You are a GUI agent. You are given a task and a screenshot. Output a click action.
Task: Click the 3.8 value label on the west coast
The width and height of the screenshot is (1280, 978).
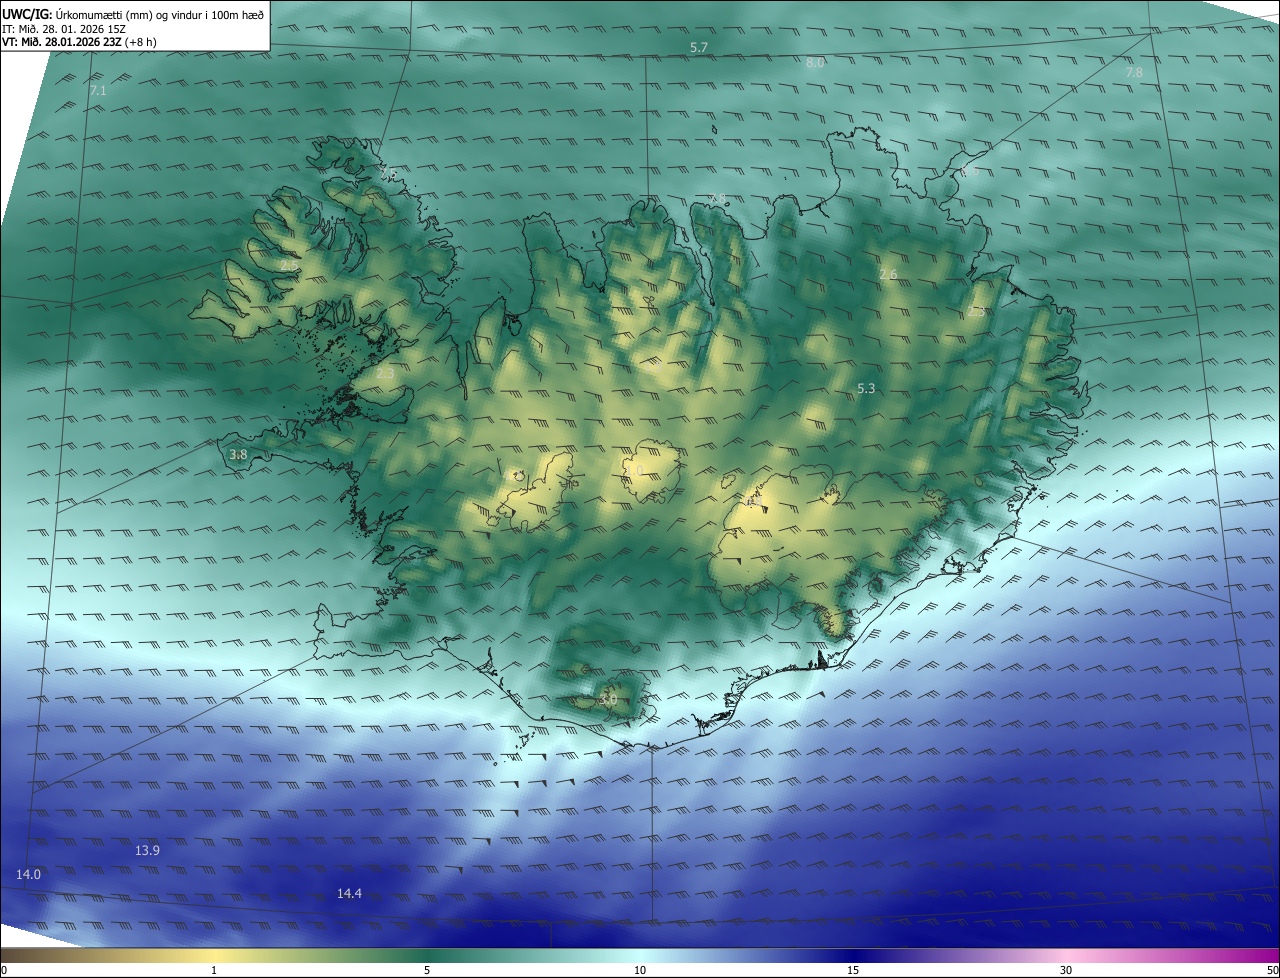pyautogui.click(x=238, y=455)
